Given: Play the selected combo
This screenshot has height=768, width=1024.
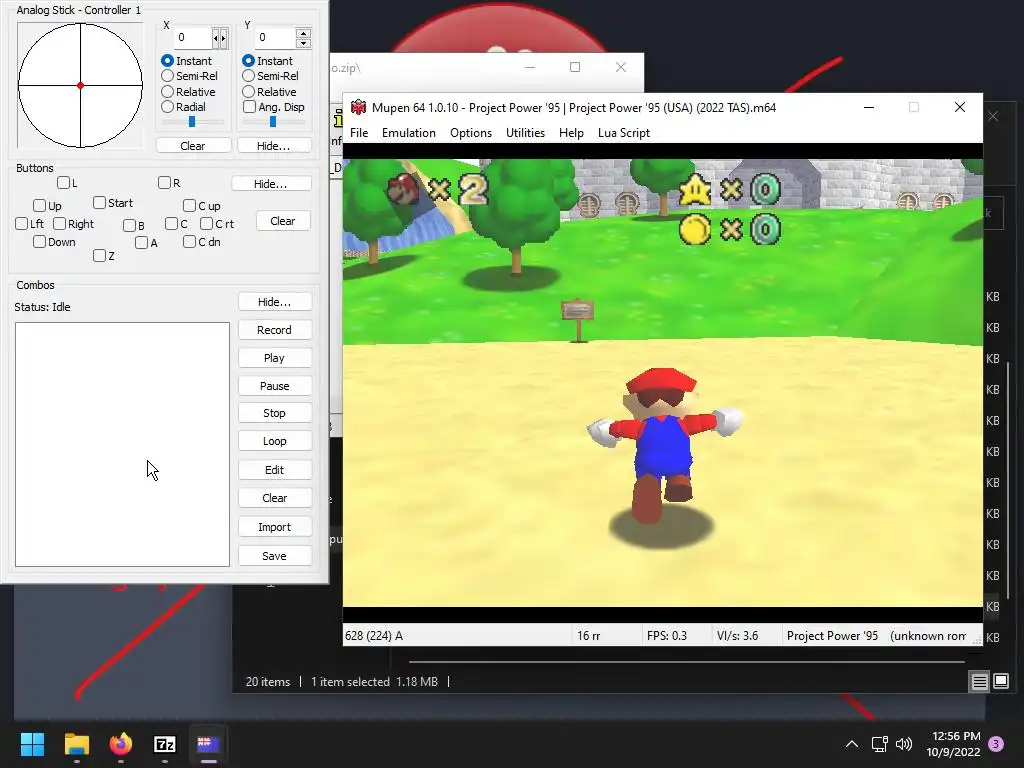Looking at the screenshot, I should pos(275,358).
